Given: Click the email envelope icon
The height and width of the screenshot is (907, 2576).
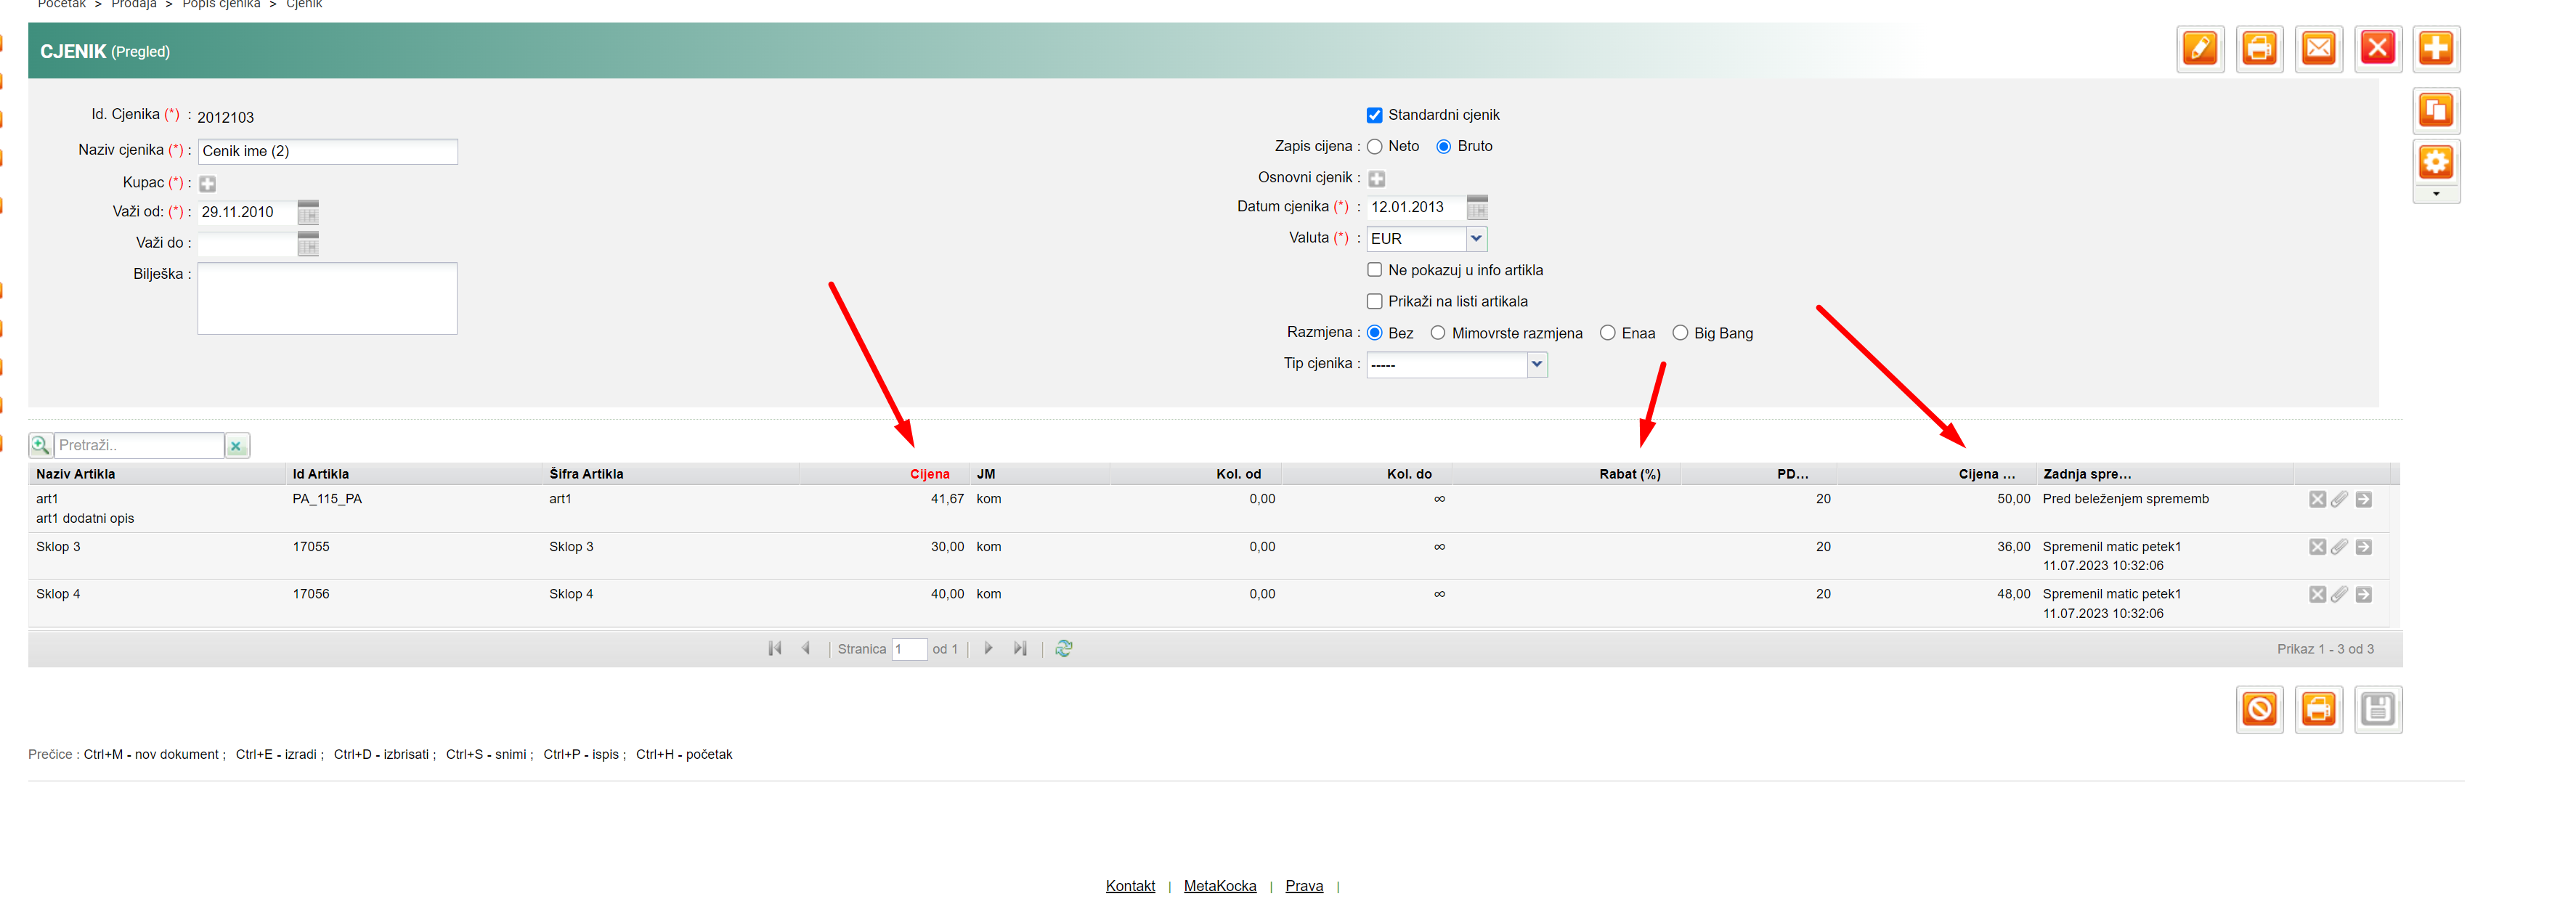Looking at the screenshot, I should (x=2318, y=48).
